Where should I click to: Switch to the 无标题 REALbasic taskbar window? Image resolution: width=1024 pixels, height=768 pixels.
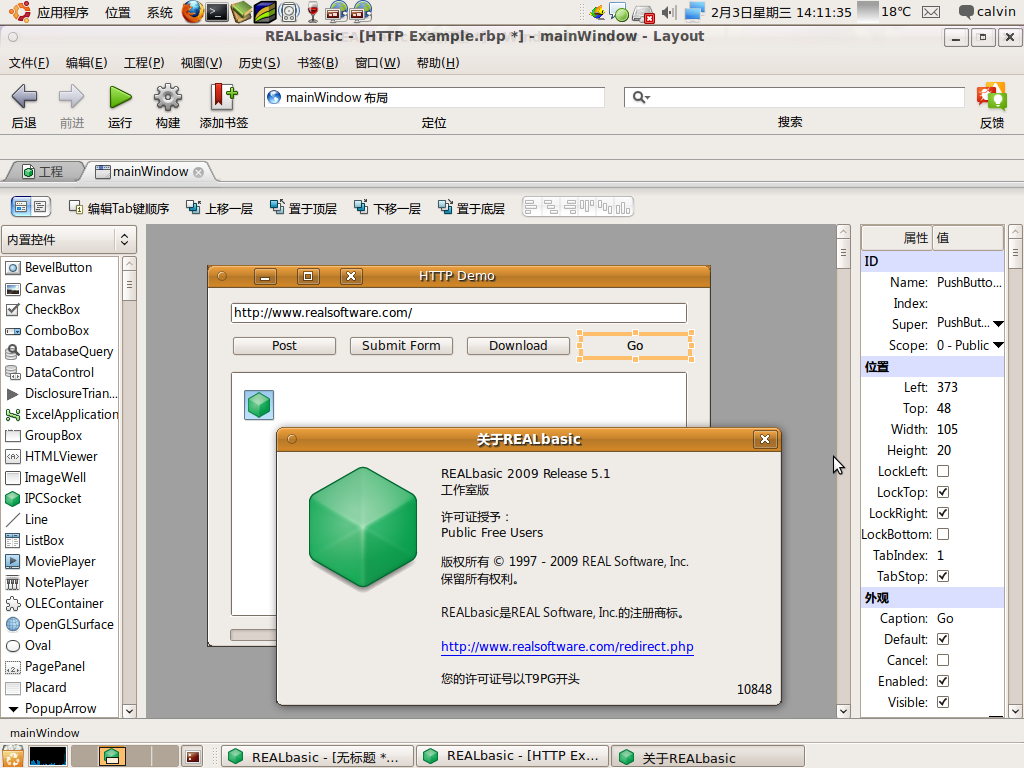[x=317, y=756]
